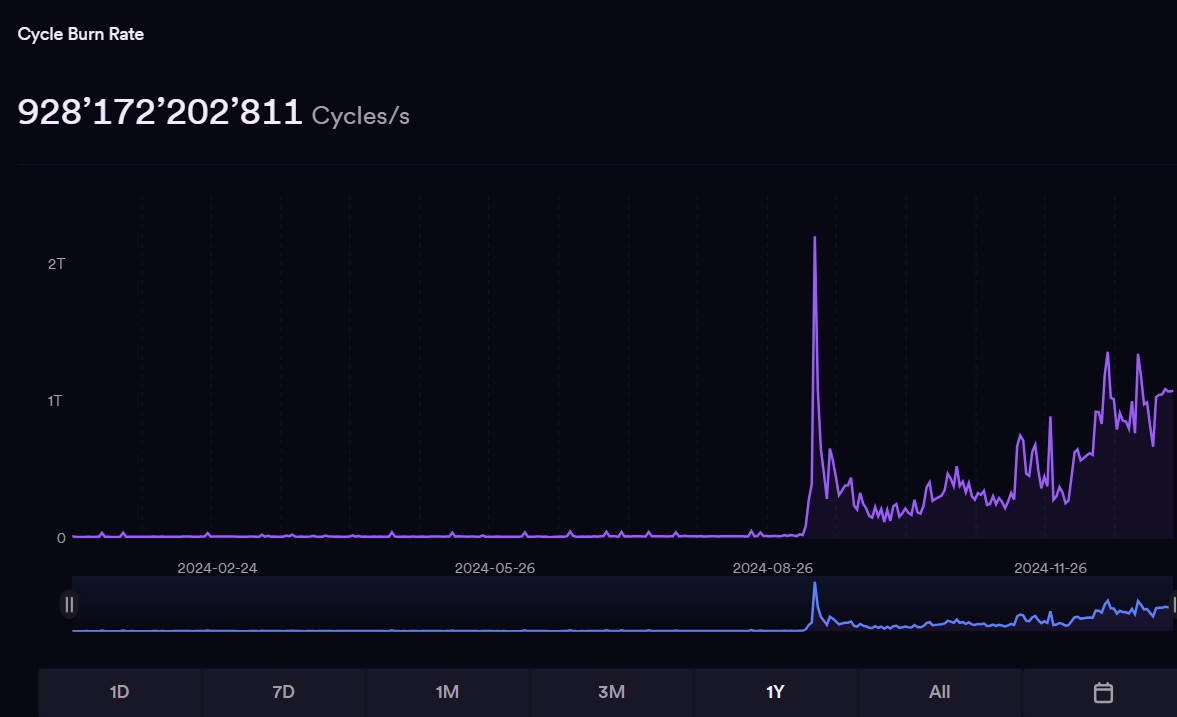Viewport: 1177px width, 717px height.
Task: Click the 2024-05-26 axis label
Action: [495, 568]
